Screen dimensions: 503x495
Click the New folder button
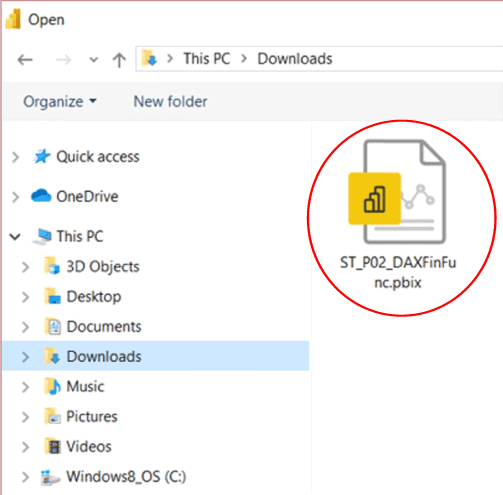pos(170,101)
